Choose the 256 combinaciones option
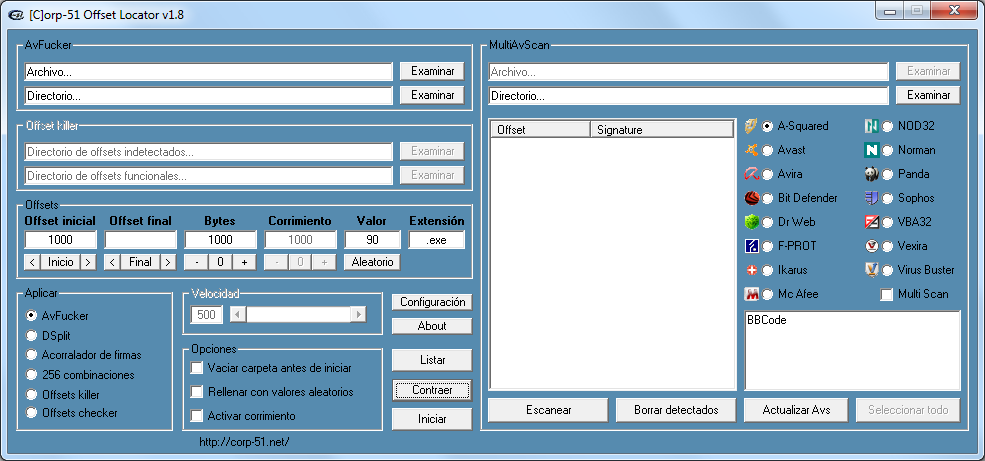The image size is (985, 461). (31, 374)
